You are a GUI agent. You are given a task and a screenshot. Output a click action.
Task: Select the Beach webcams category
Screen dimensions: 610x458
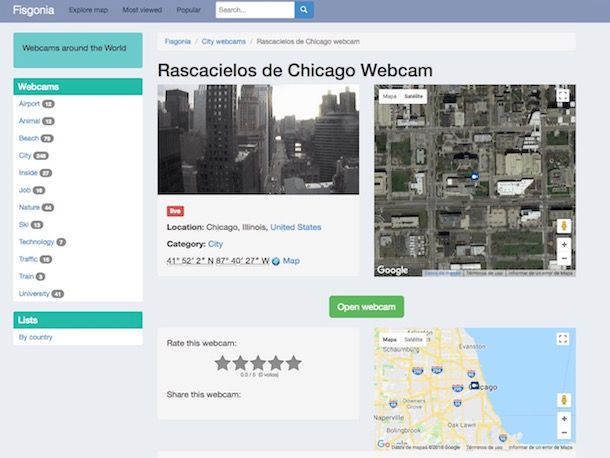(x=28, y=138)
